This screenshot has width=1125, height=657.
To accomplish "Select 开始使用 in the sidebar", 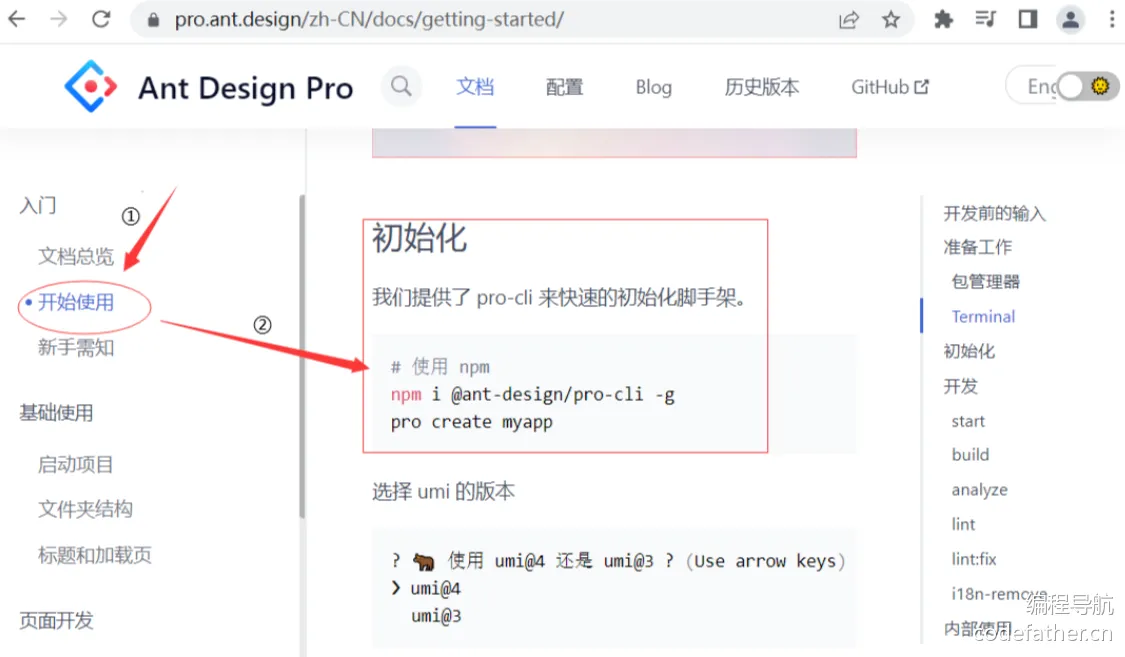I will click(76, 302).
